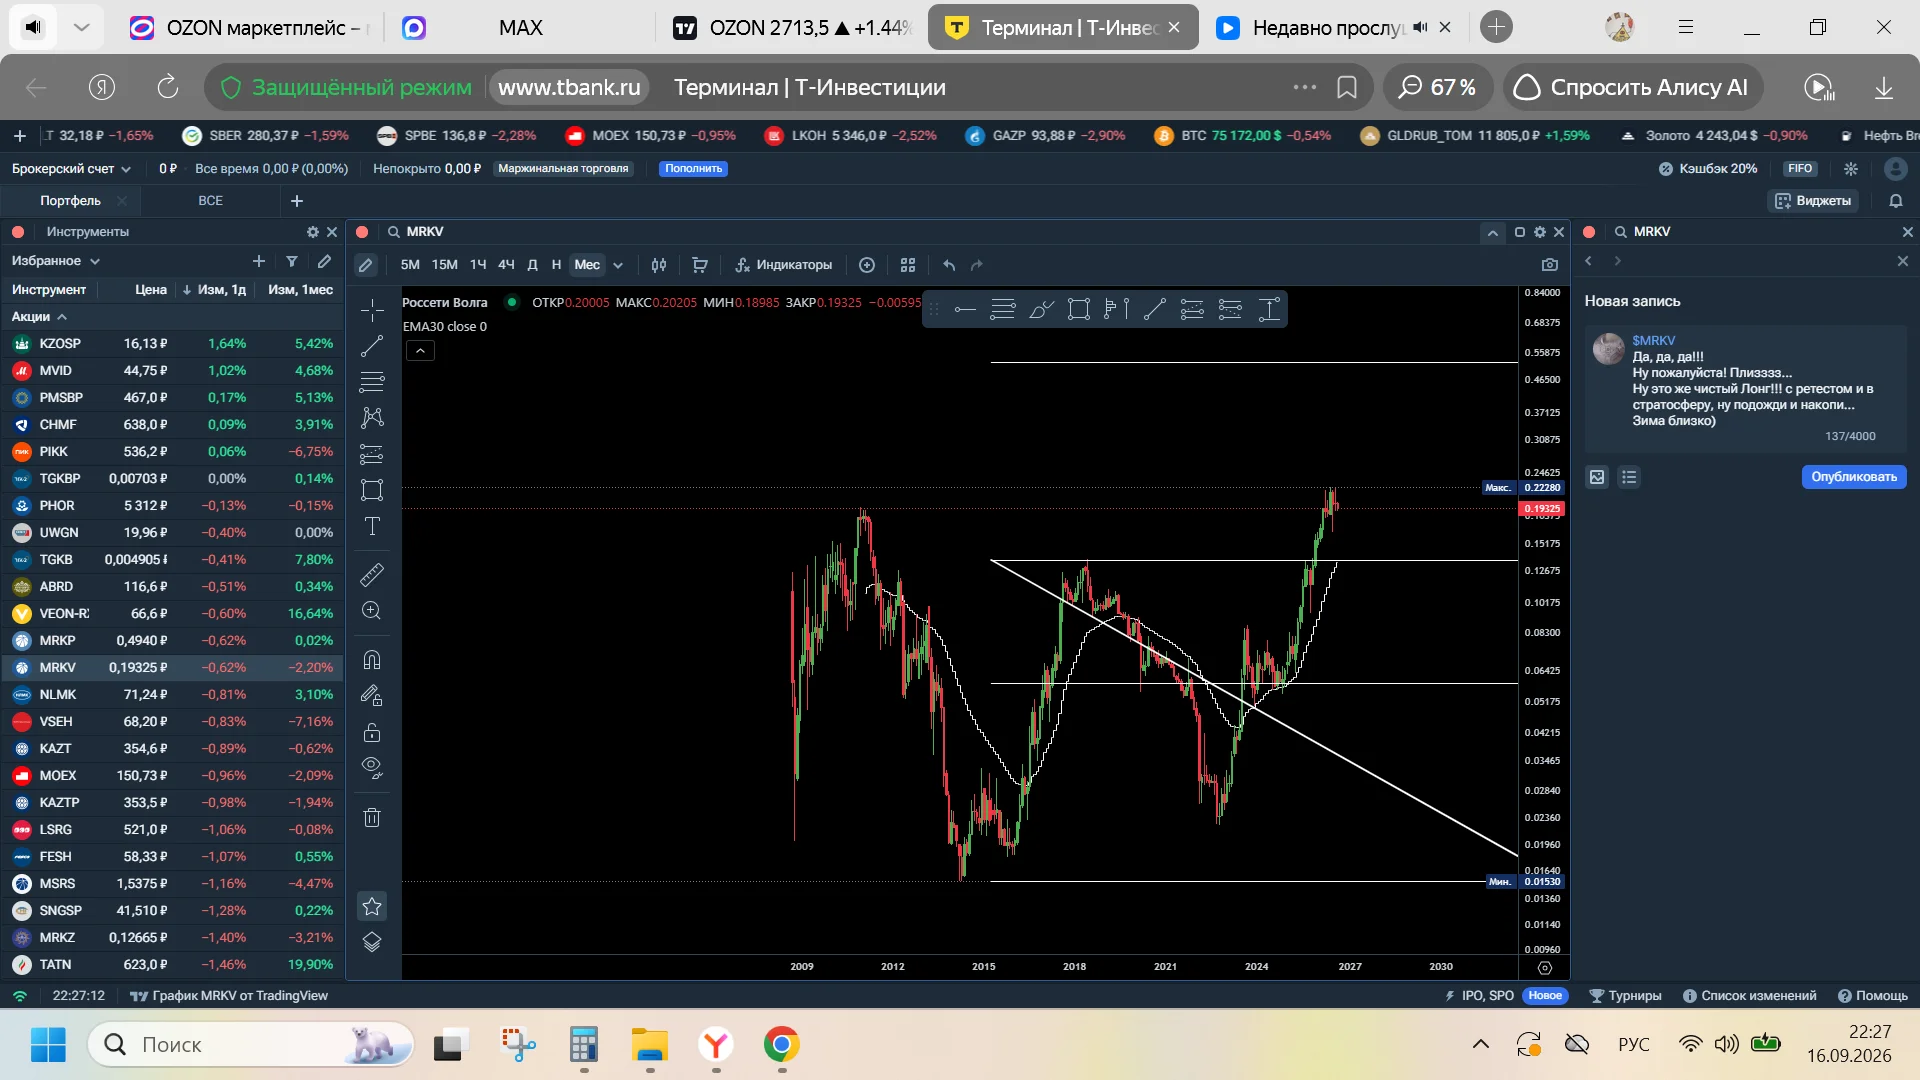The image size is (1920, 1080).
Task: Toggle the FIFO setting
Action: click(1800, 169)
